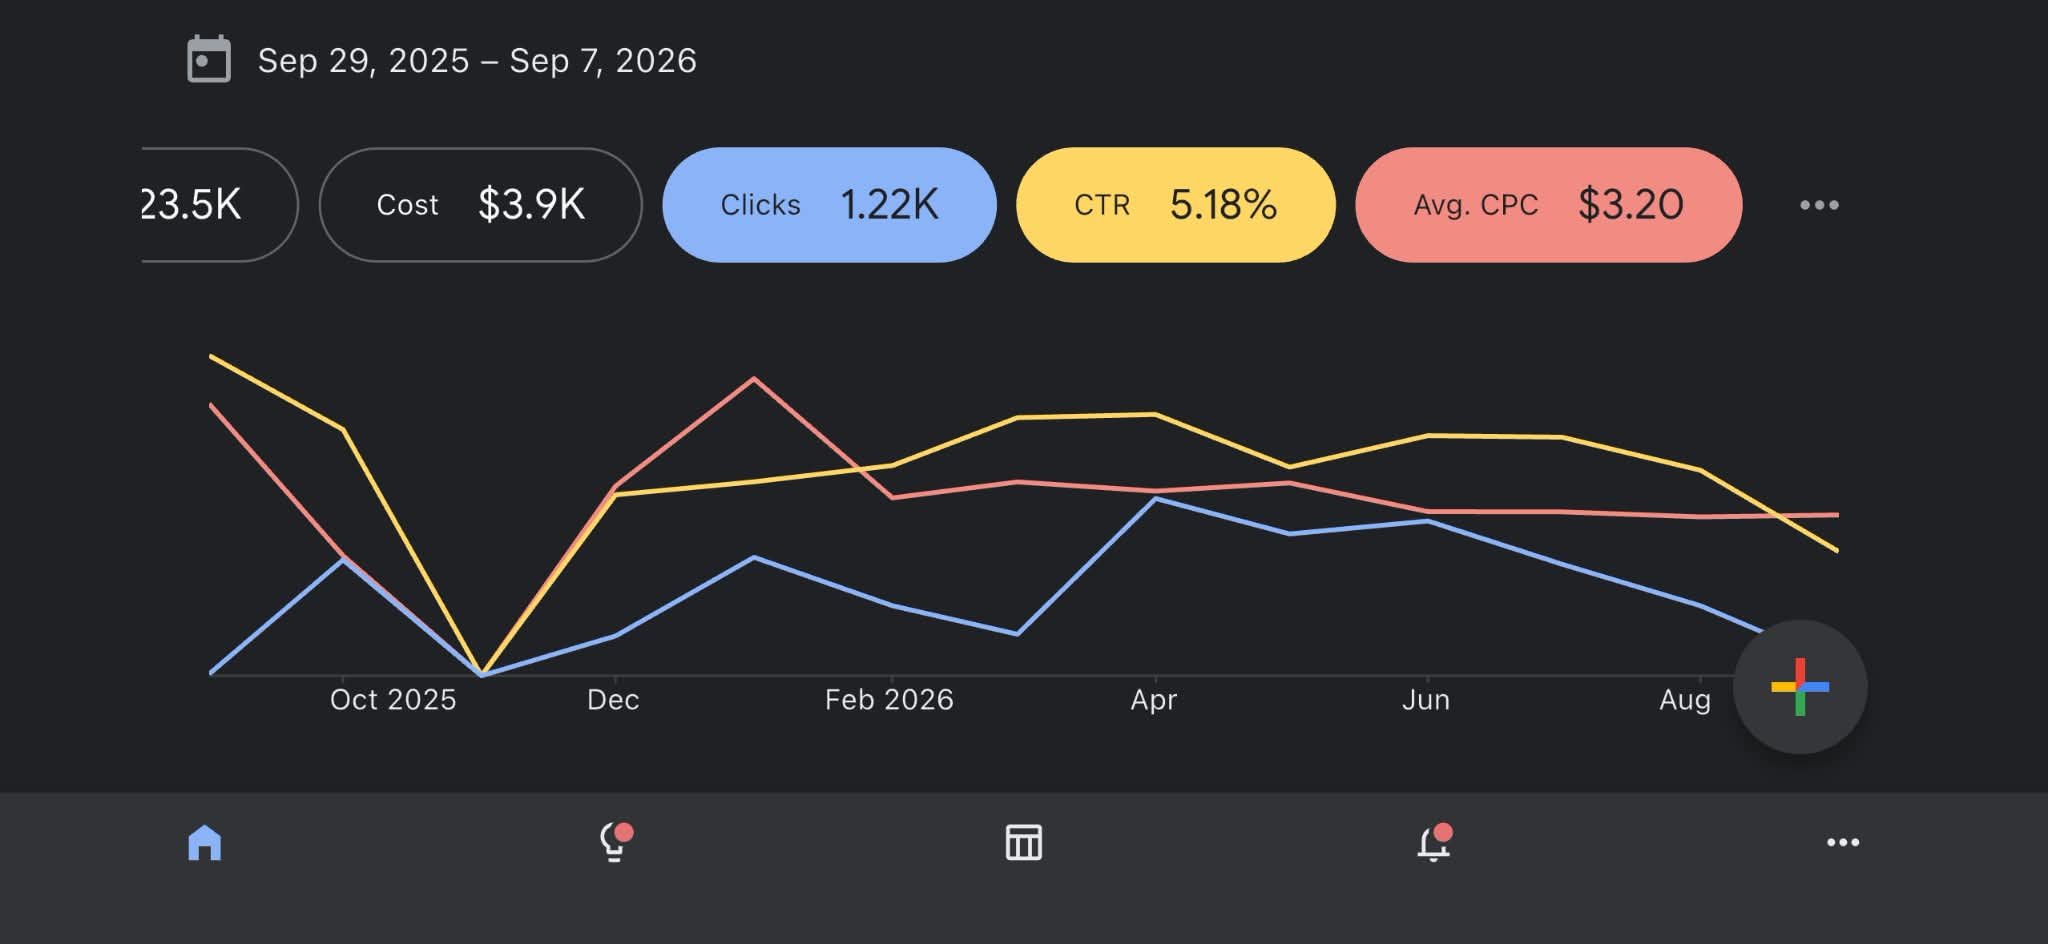This screenshot has width=2048, height=944.
Task: Tap the red Avg. CPC peak on chart
Action: 754,379
